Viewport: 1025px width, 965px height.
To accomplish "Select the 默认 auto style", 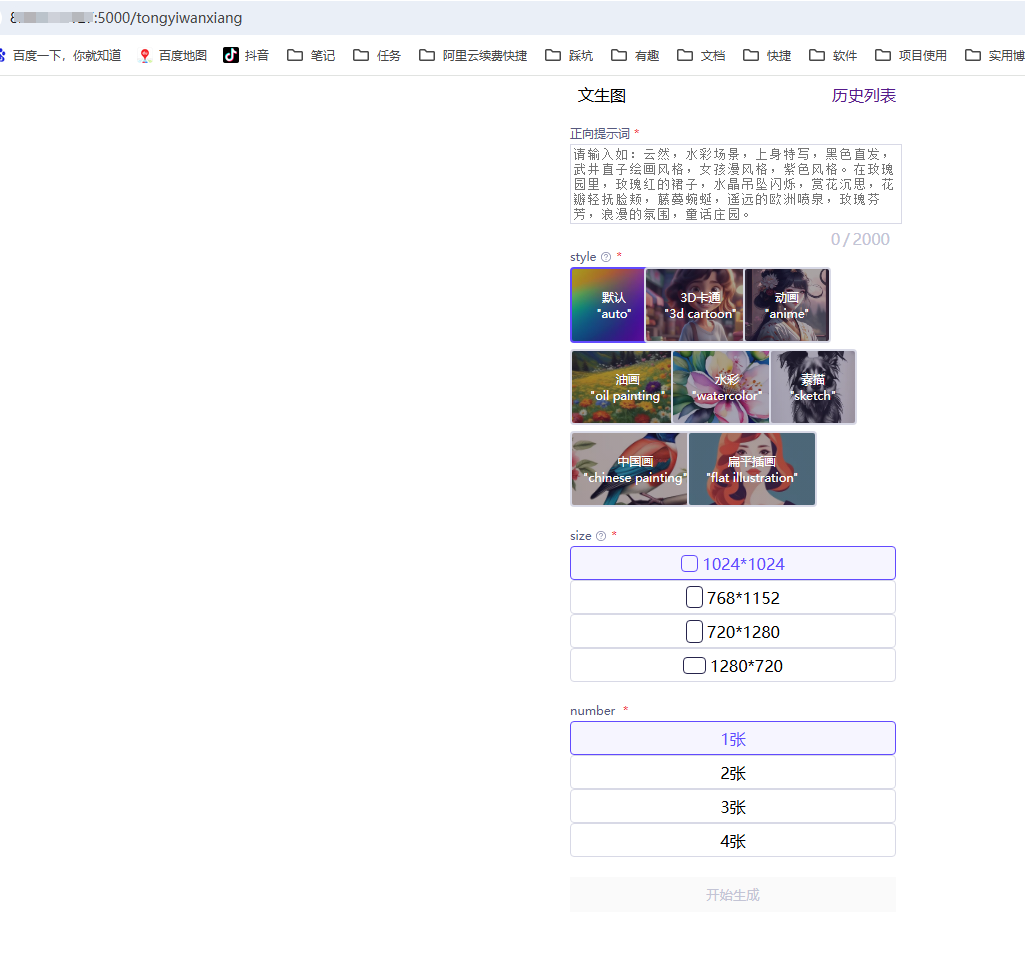I will click(608, 305).
